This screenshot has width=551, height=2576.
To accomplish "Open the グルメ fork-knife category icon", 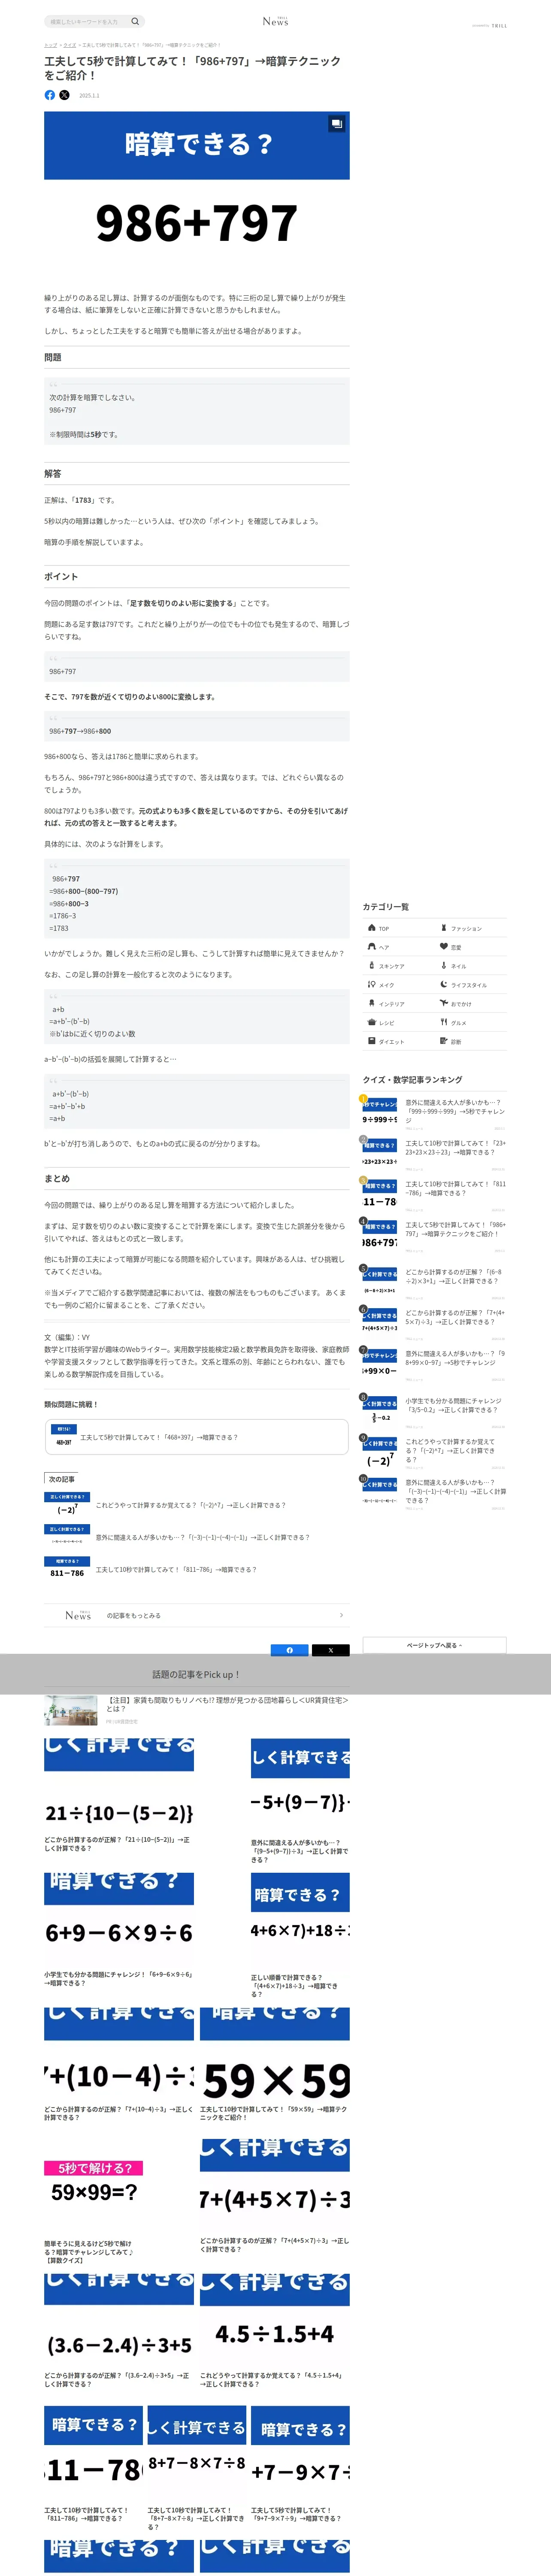I will tap(444, 1022).
